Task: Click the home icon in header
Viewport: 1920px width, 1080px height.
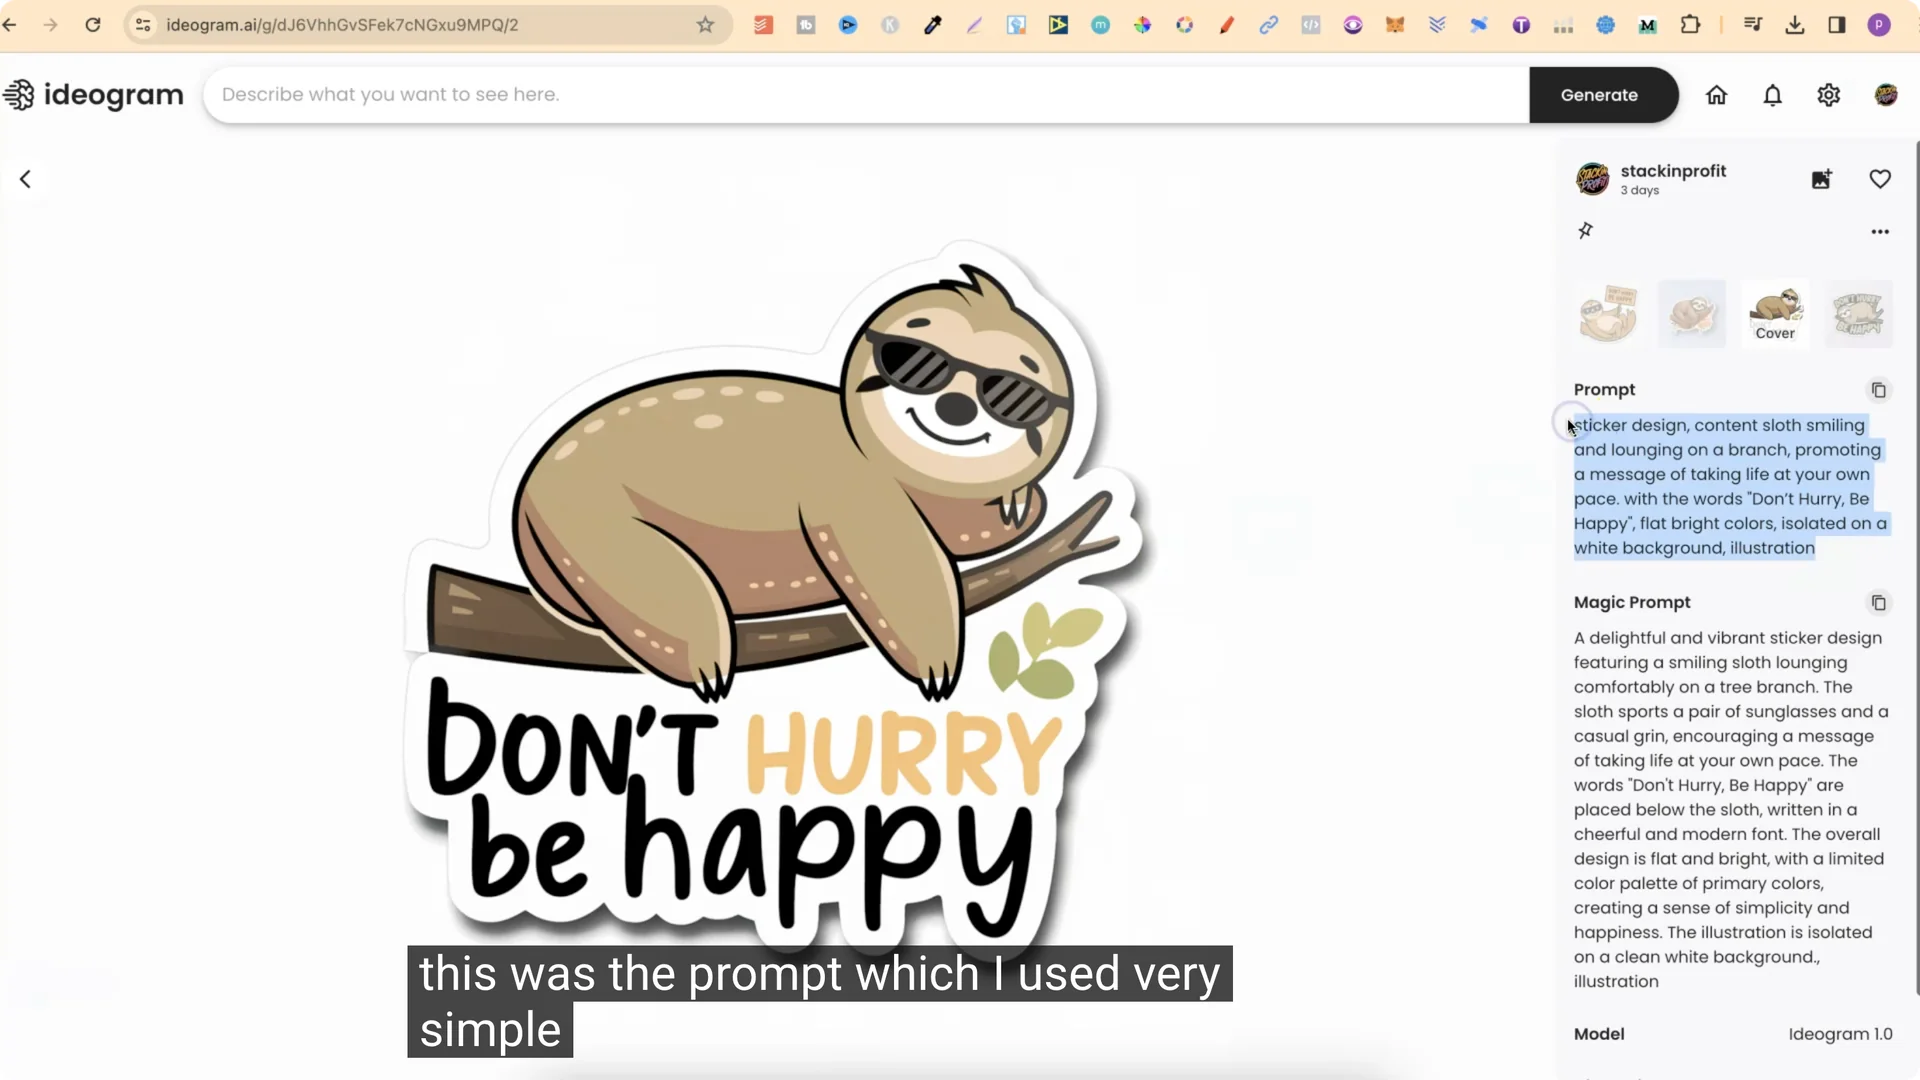Action: pos(1716,95)
